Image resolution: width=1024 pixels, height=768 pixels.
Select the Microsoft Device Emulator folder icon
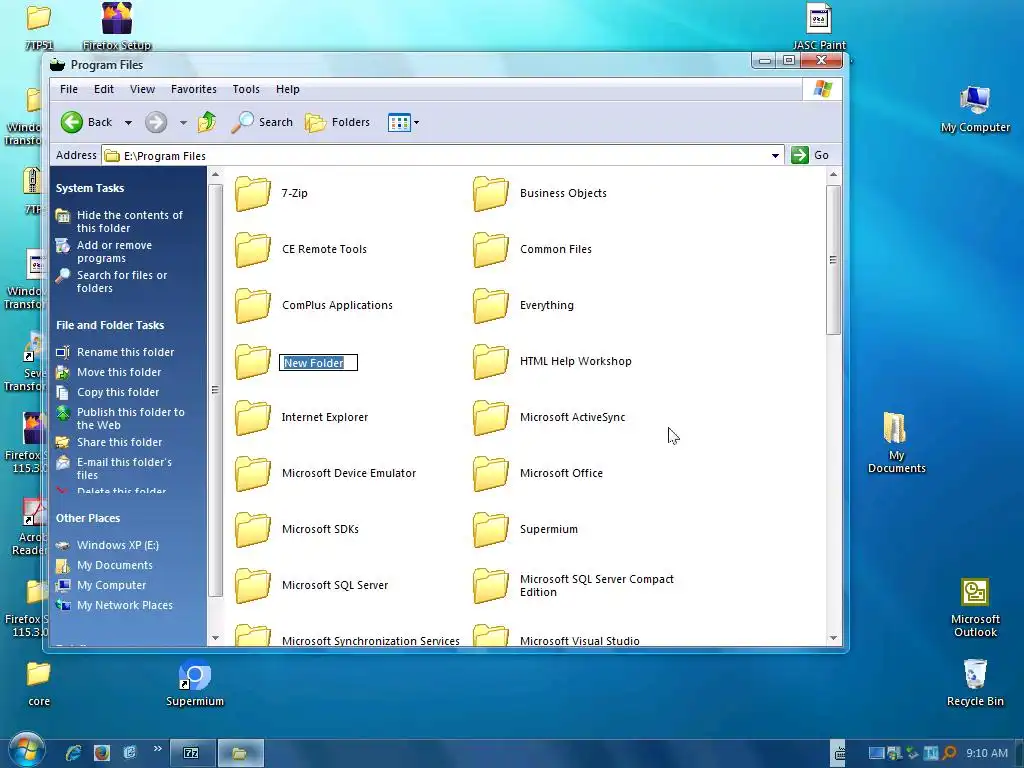pos(253,473)
